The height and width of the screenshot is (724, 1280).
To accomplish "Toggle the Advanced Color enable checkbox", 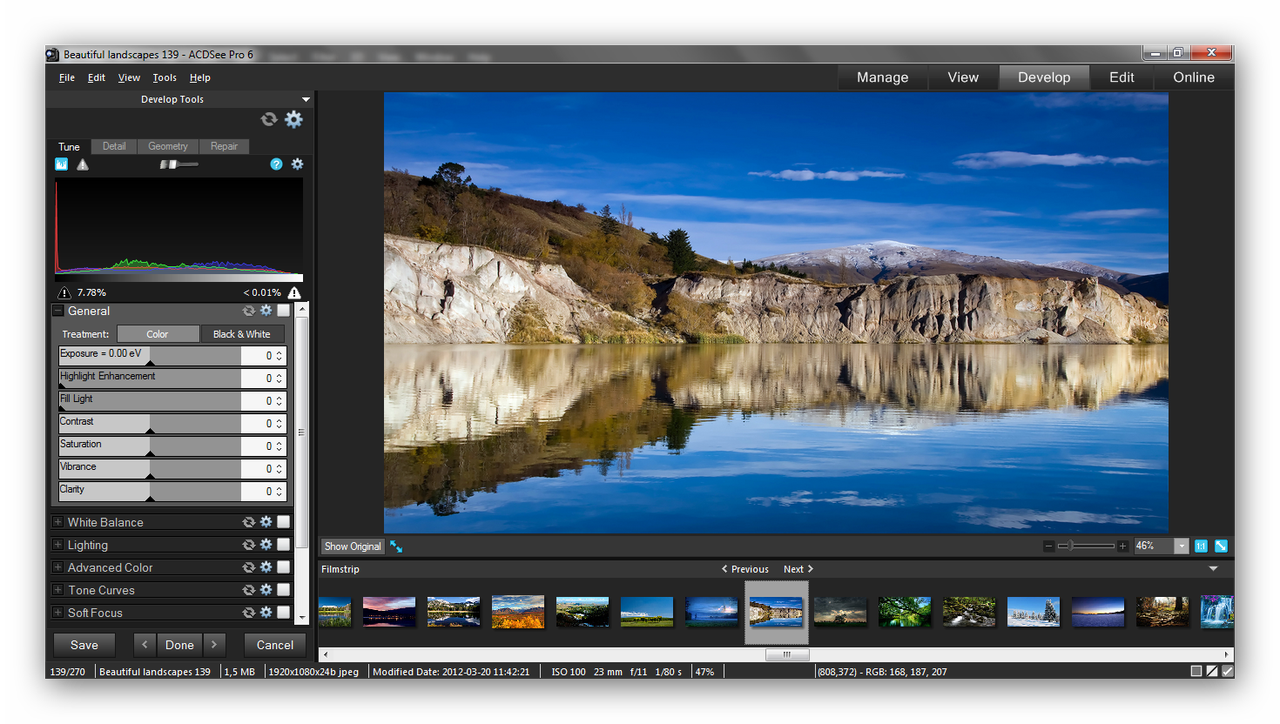I will coord(284,567).
